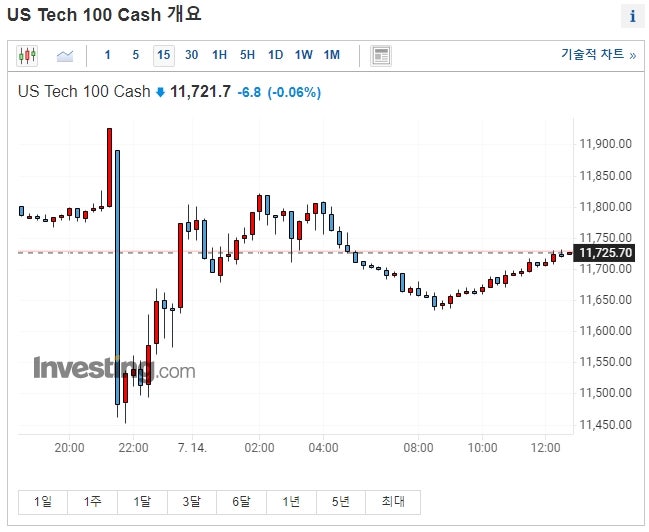Choose the 최대 range tab

393,502
